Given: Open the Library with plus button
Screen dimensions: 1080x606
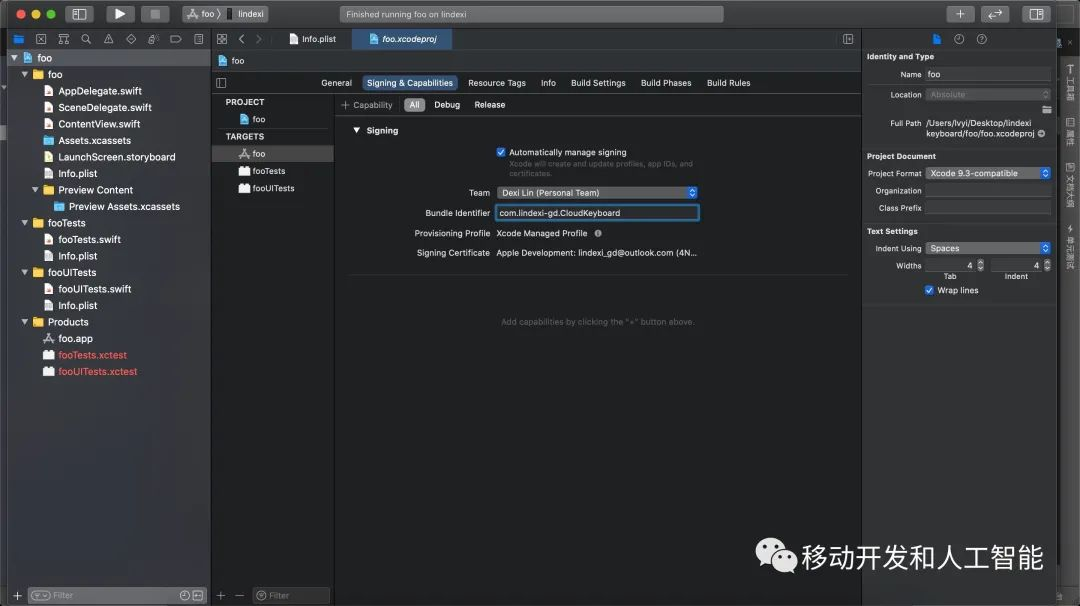Looking at the screenshot, I should click(x=960, y=14).
